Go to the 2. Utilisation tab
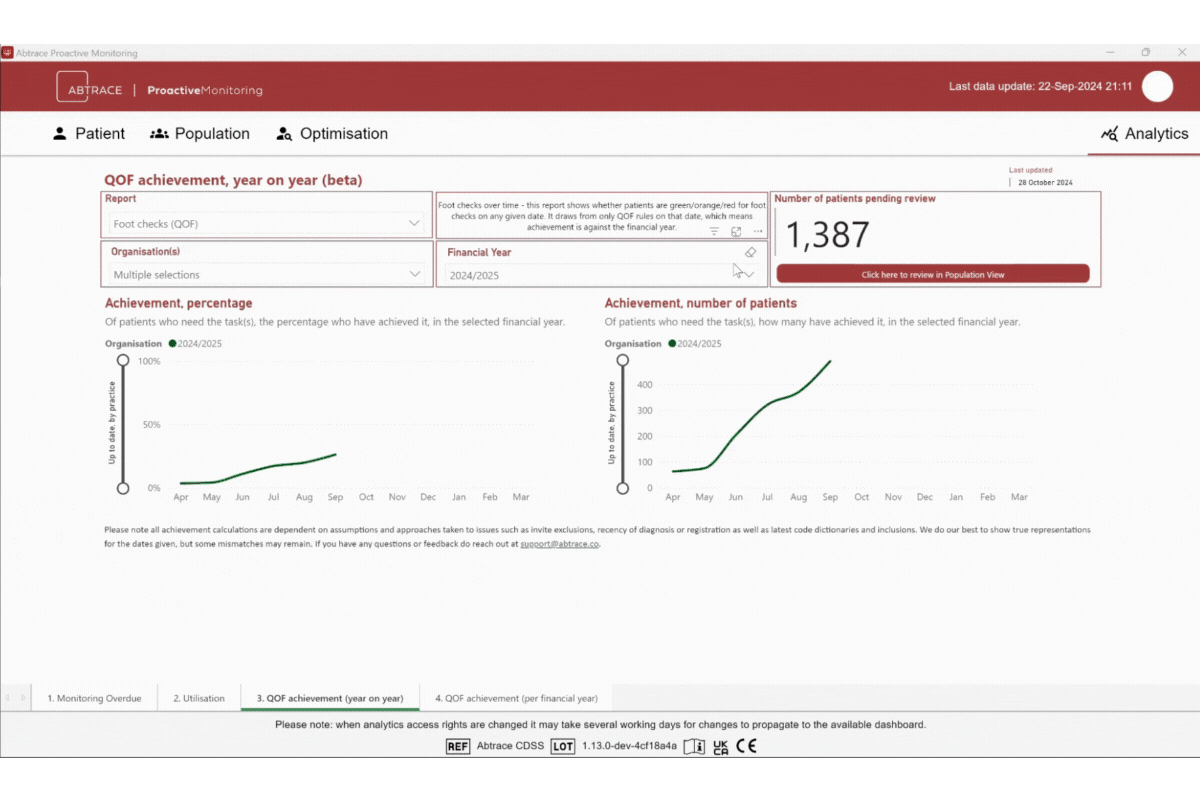This screenshot has height=800, width=1200. [198, 698]
